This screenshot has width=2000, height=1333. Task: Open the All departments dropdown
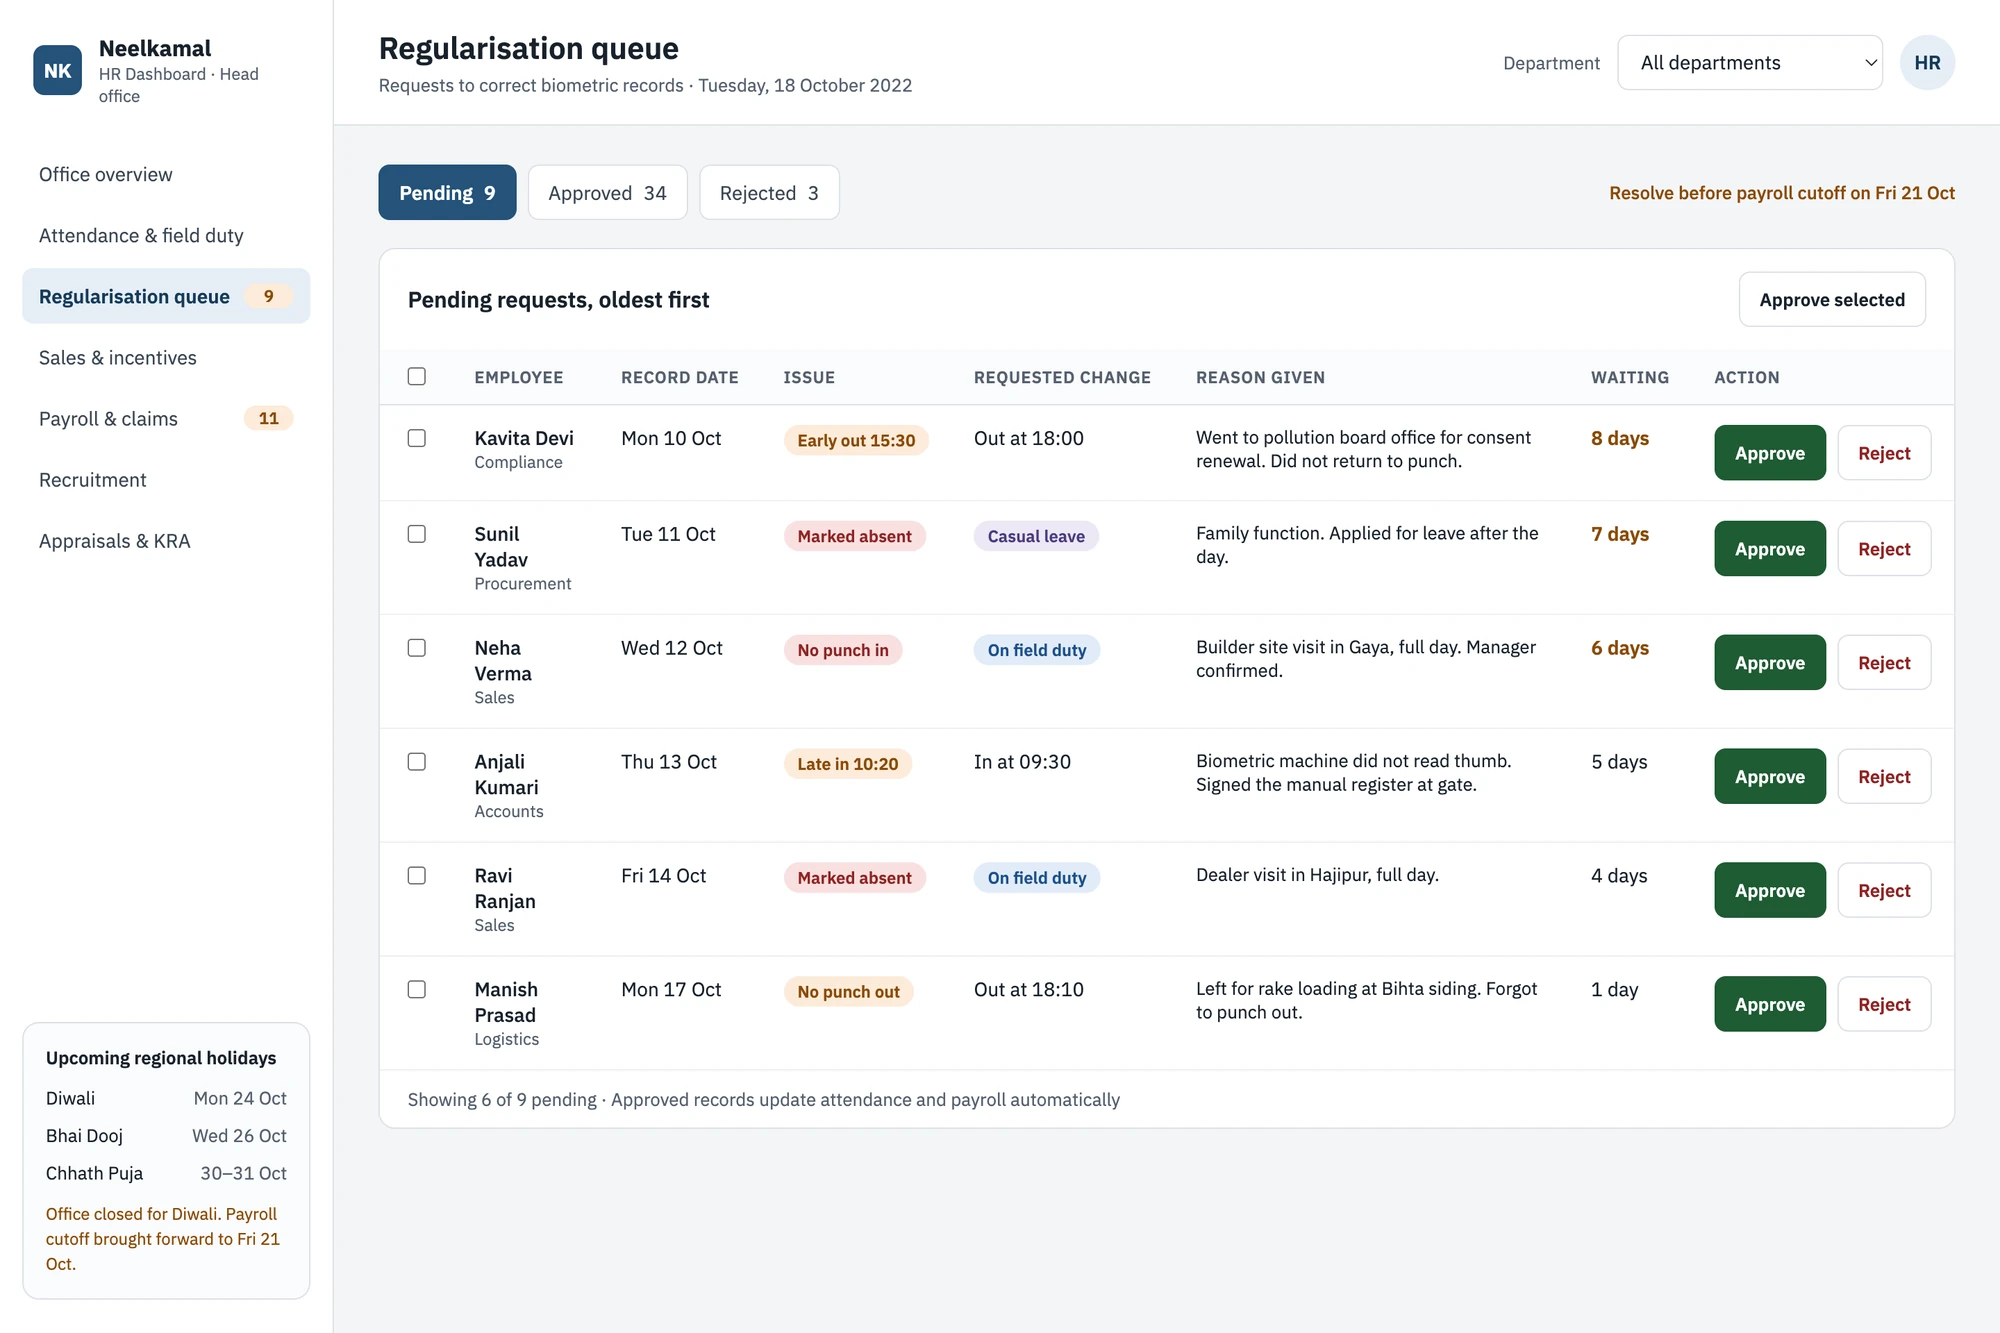point(1750,63)
